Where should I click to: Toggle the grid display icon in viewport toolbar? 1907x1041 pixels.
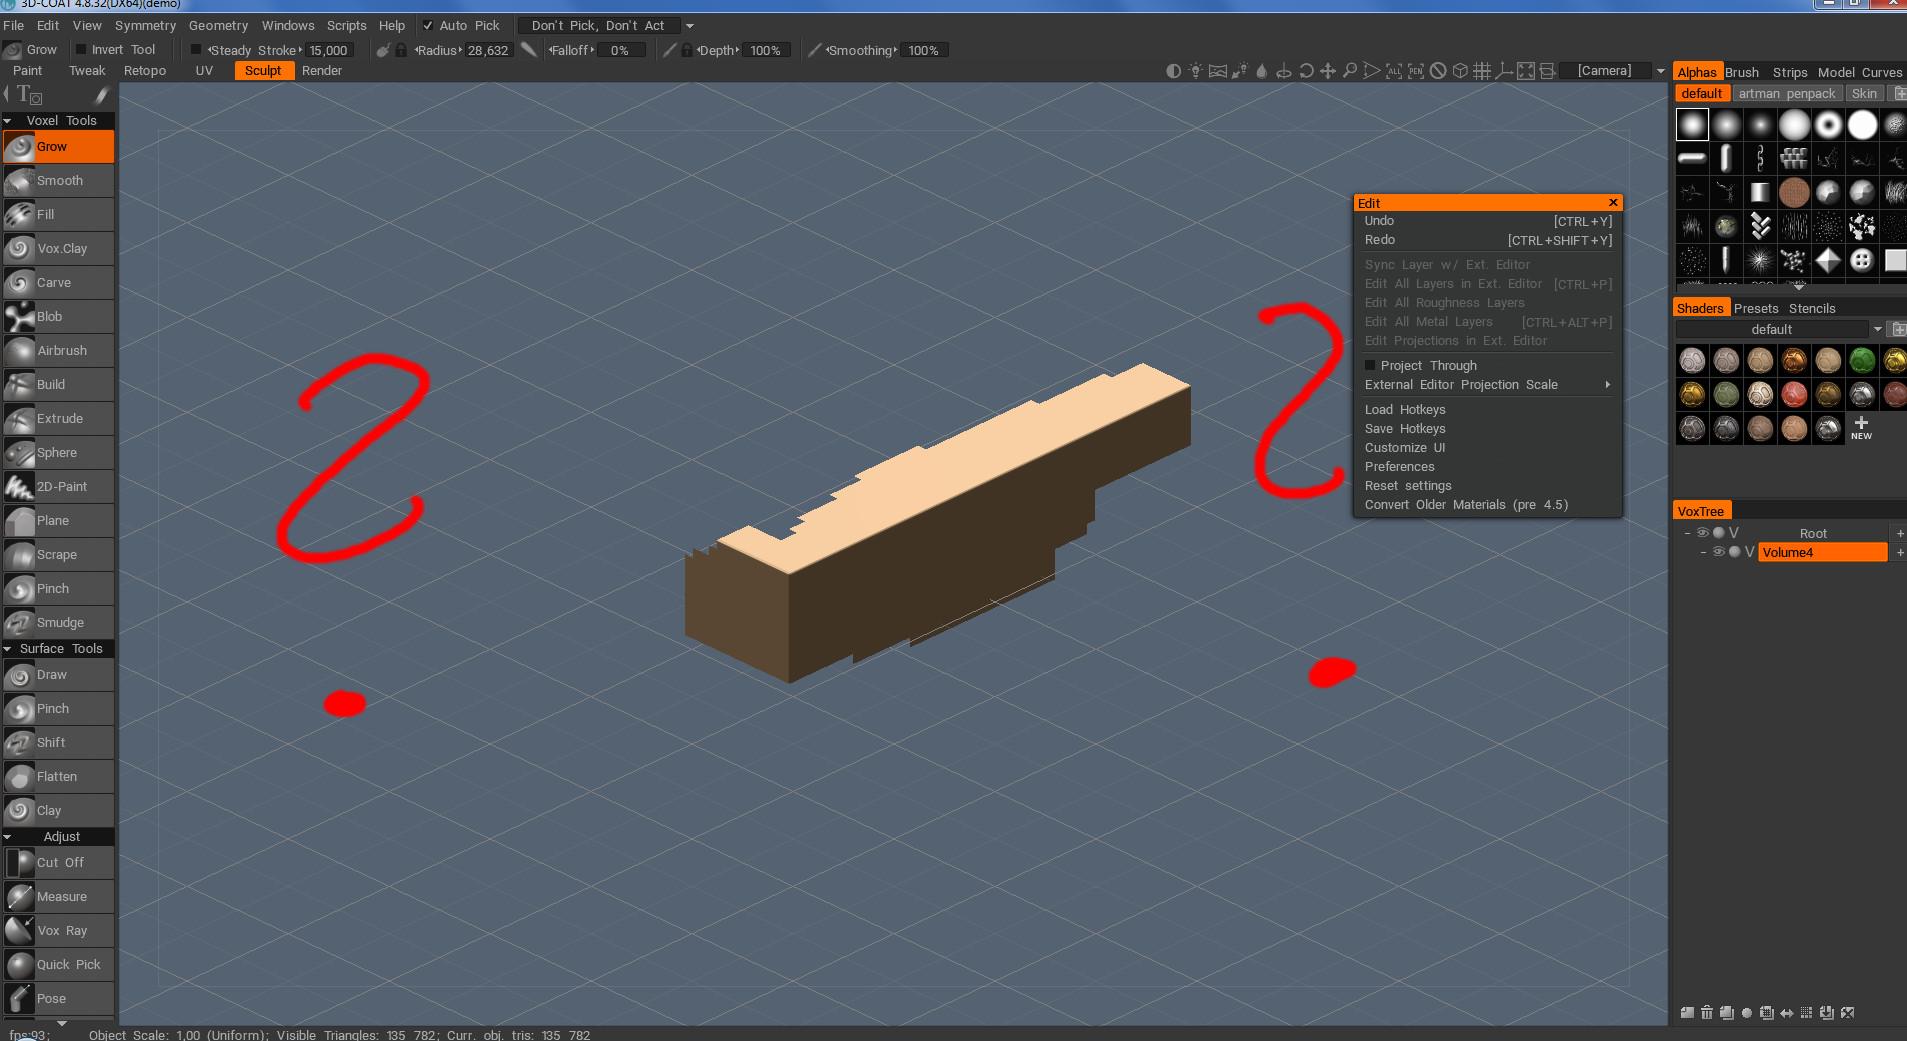(1482, 71)
